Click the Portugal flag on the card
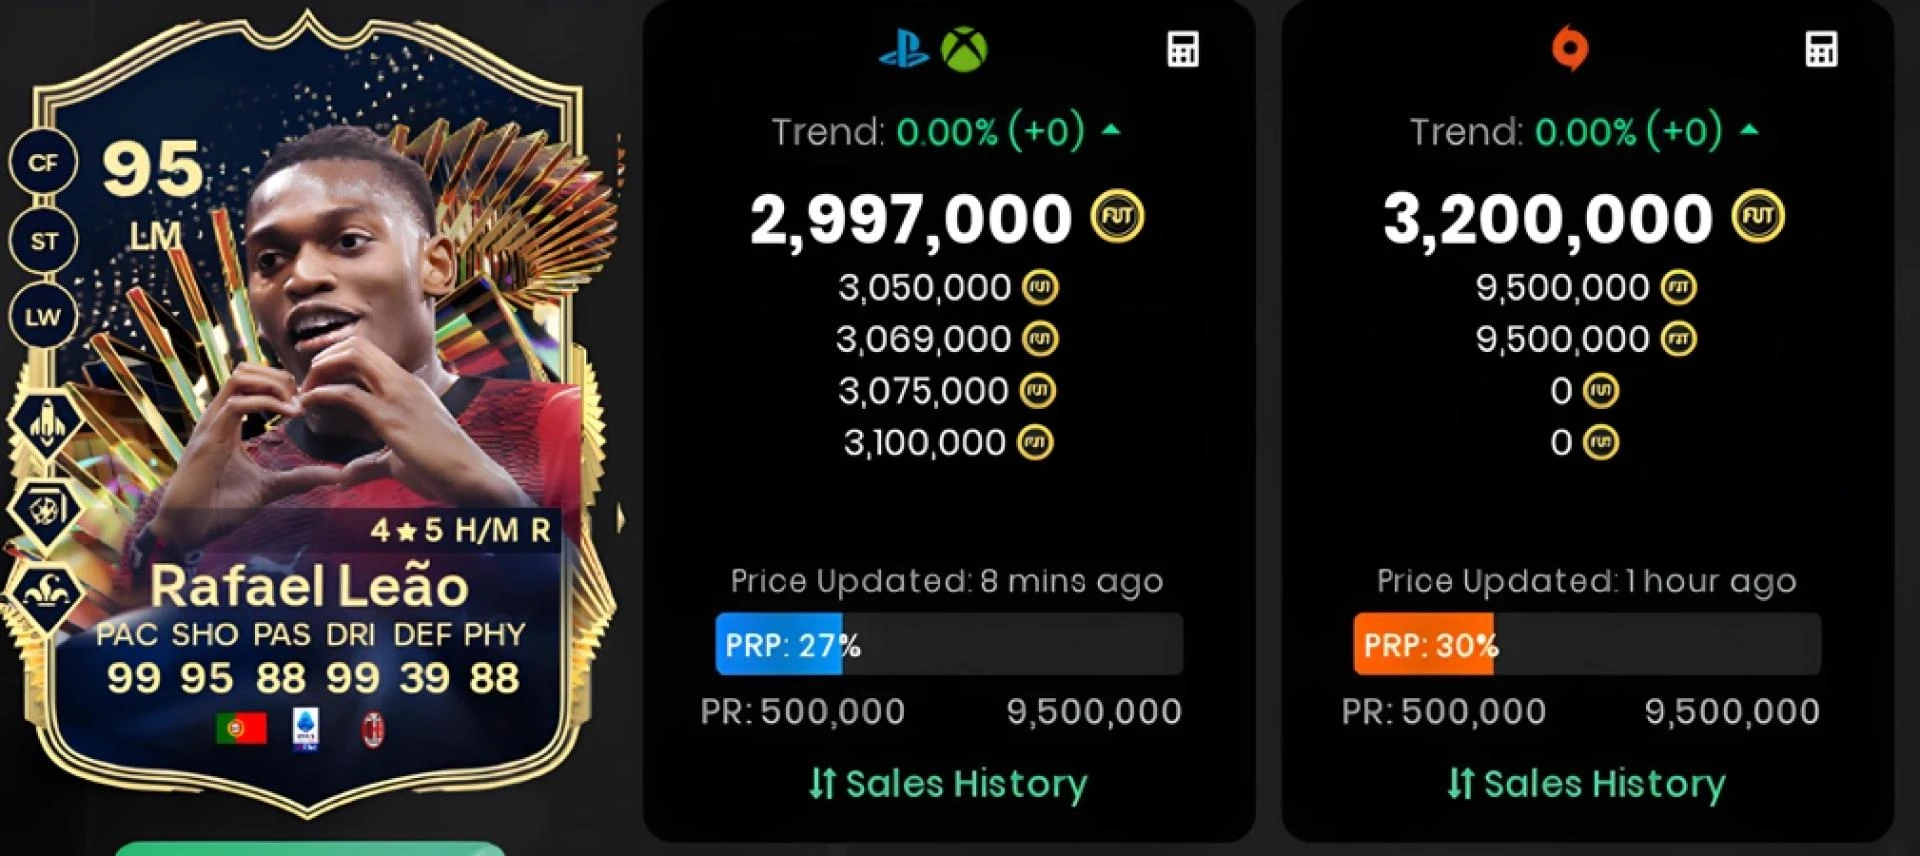 241,729
